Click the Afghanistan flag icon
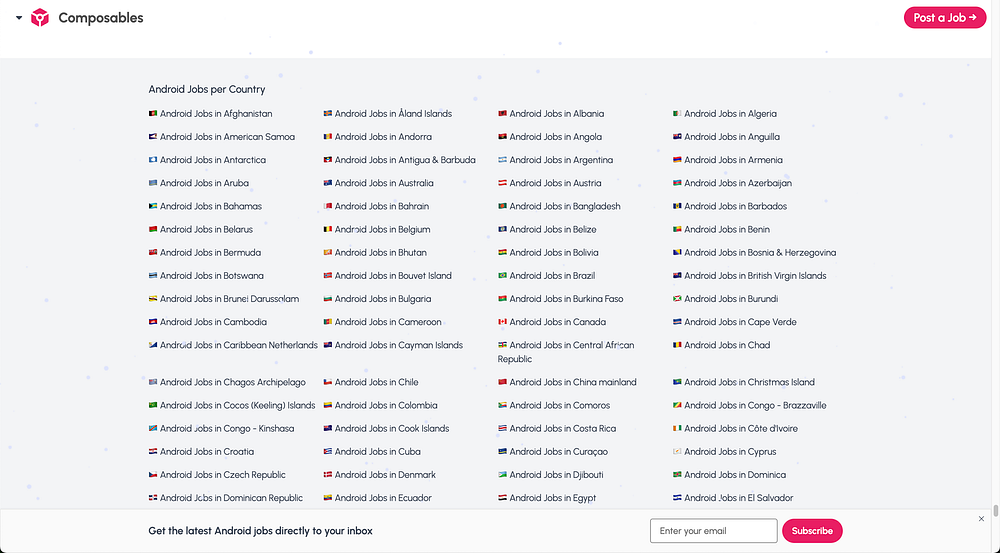Image resolution: width=1000 pixels, height=553 pixels. tap(153, 114)
